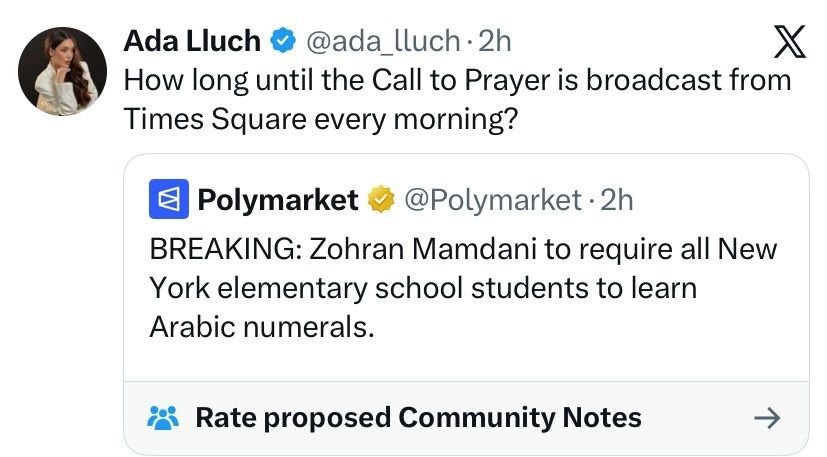The height and width of the screenshot is (457, 827).
Task: Click the empty area below the quoted text
Action: [x=466, y=361]
